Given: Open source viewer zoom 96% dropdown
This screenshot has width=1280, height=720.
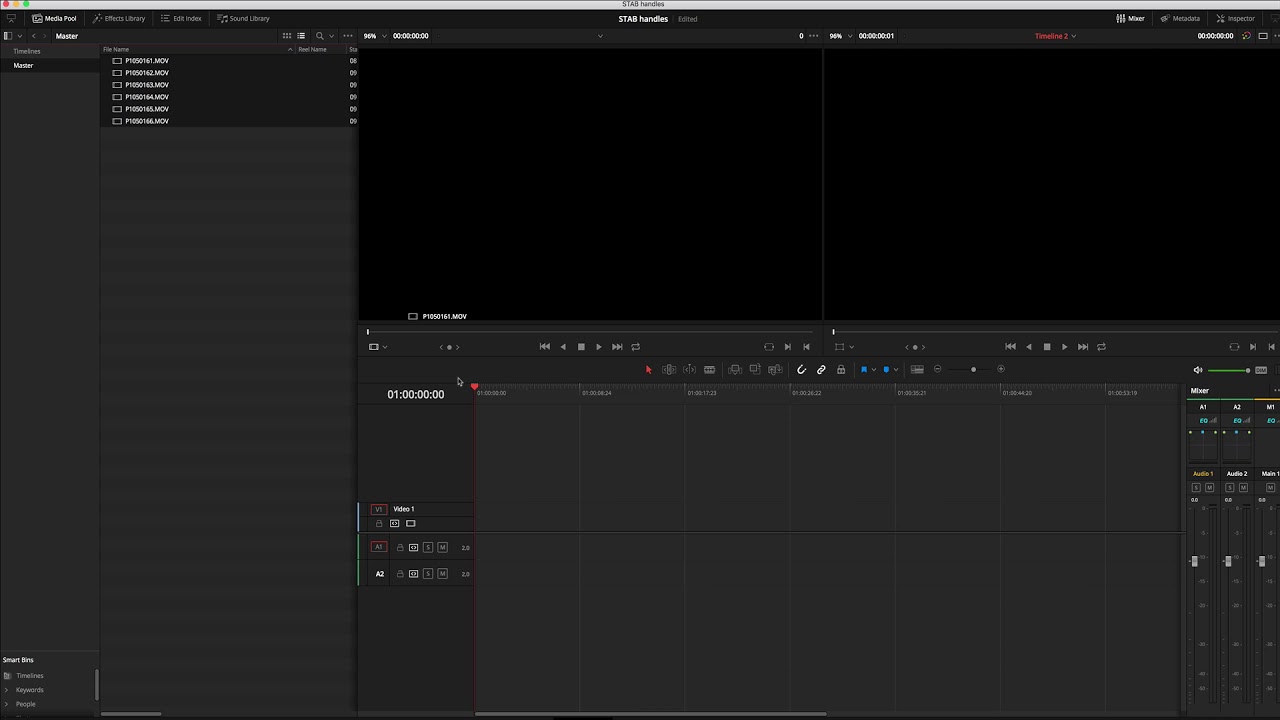Looking at the screenshot, I should [375, 36].
